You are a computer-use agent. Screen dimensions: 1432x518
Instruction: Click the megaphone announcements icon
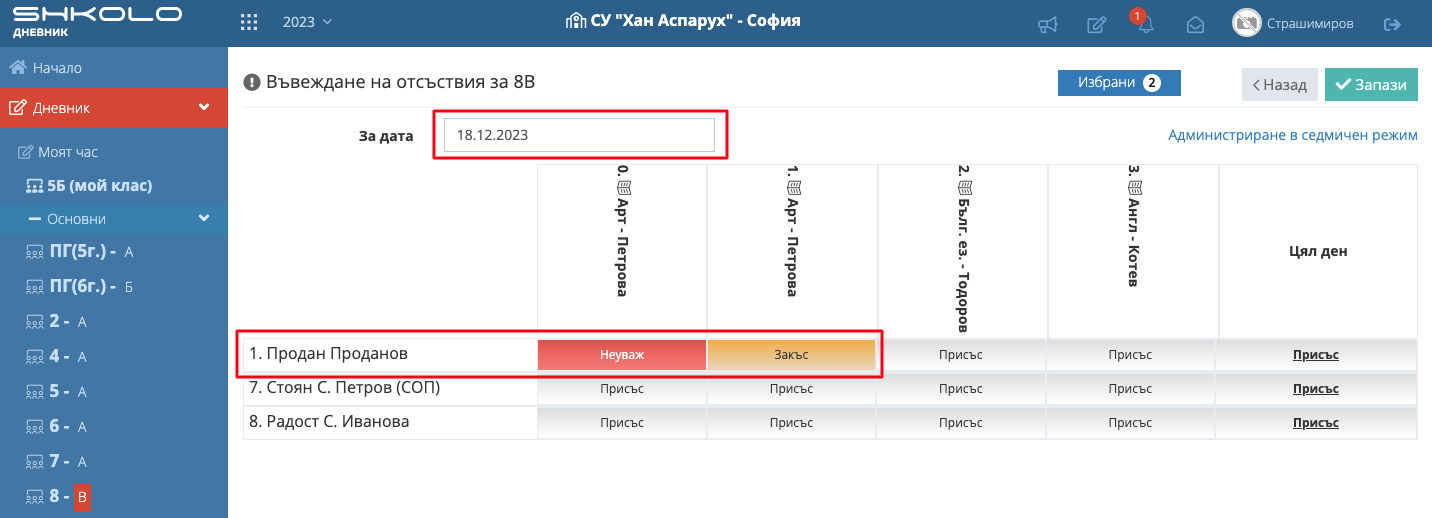click(1047, 24)
